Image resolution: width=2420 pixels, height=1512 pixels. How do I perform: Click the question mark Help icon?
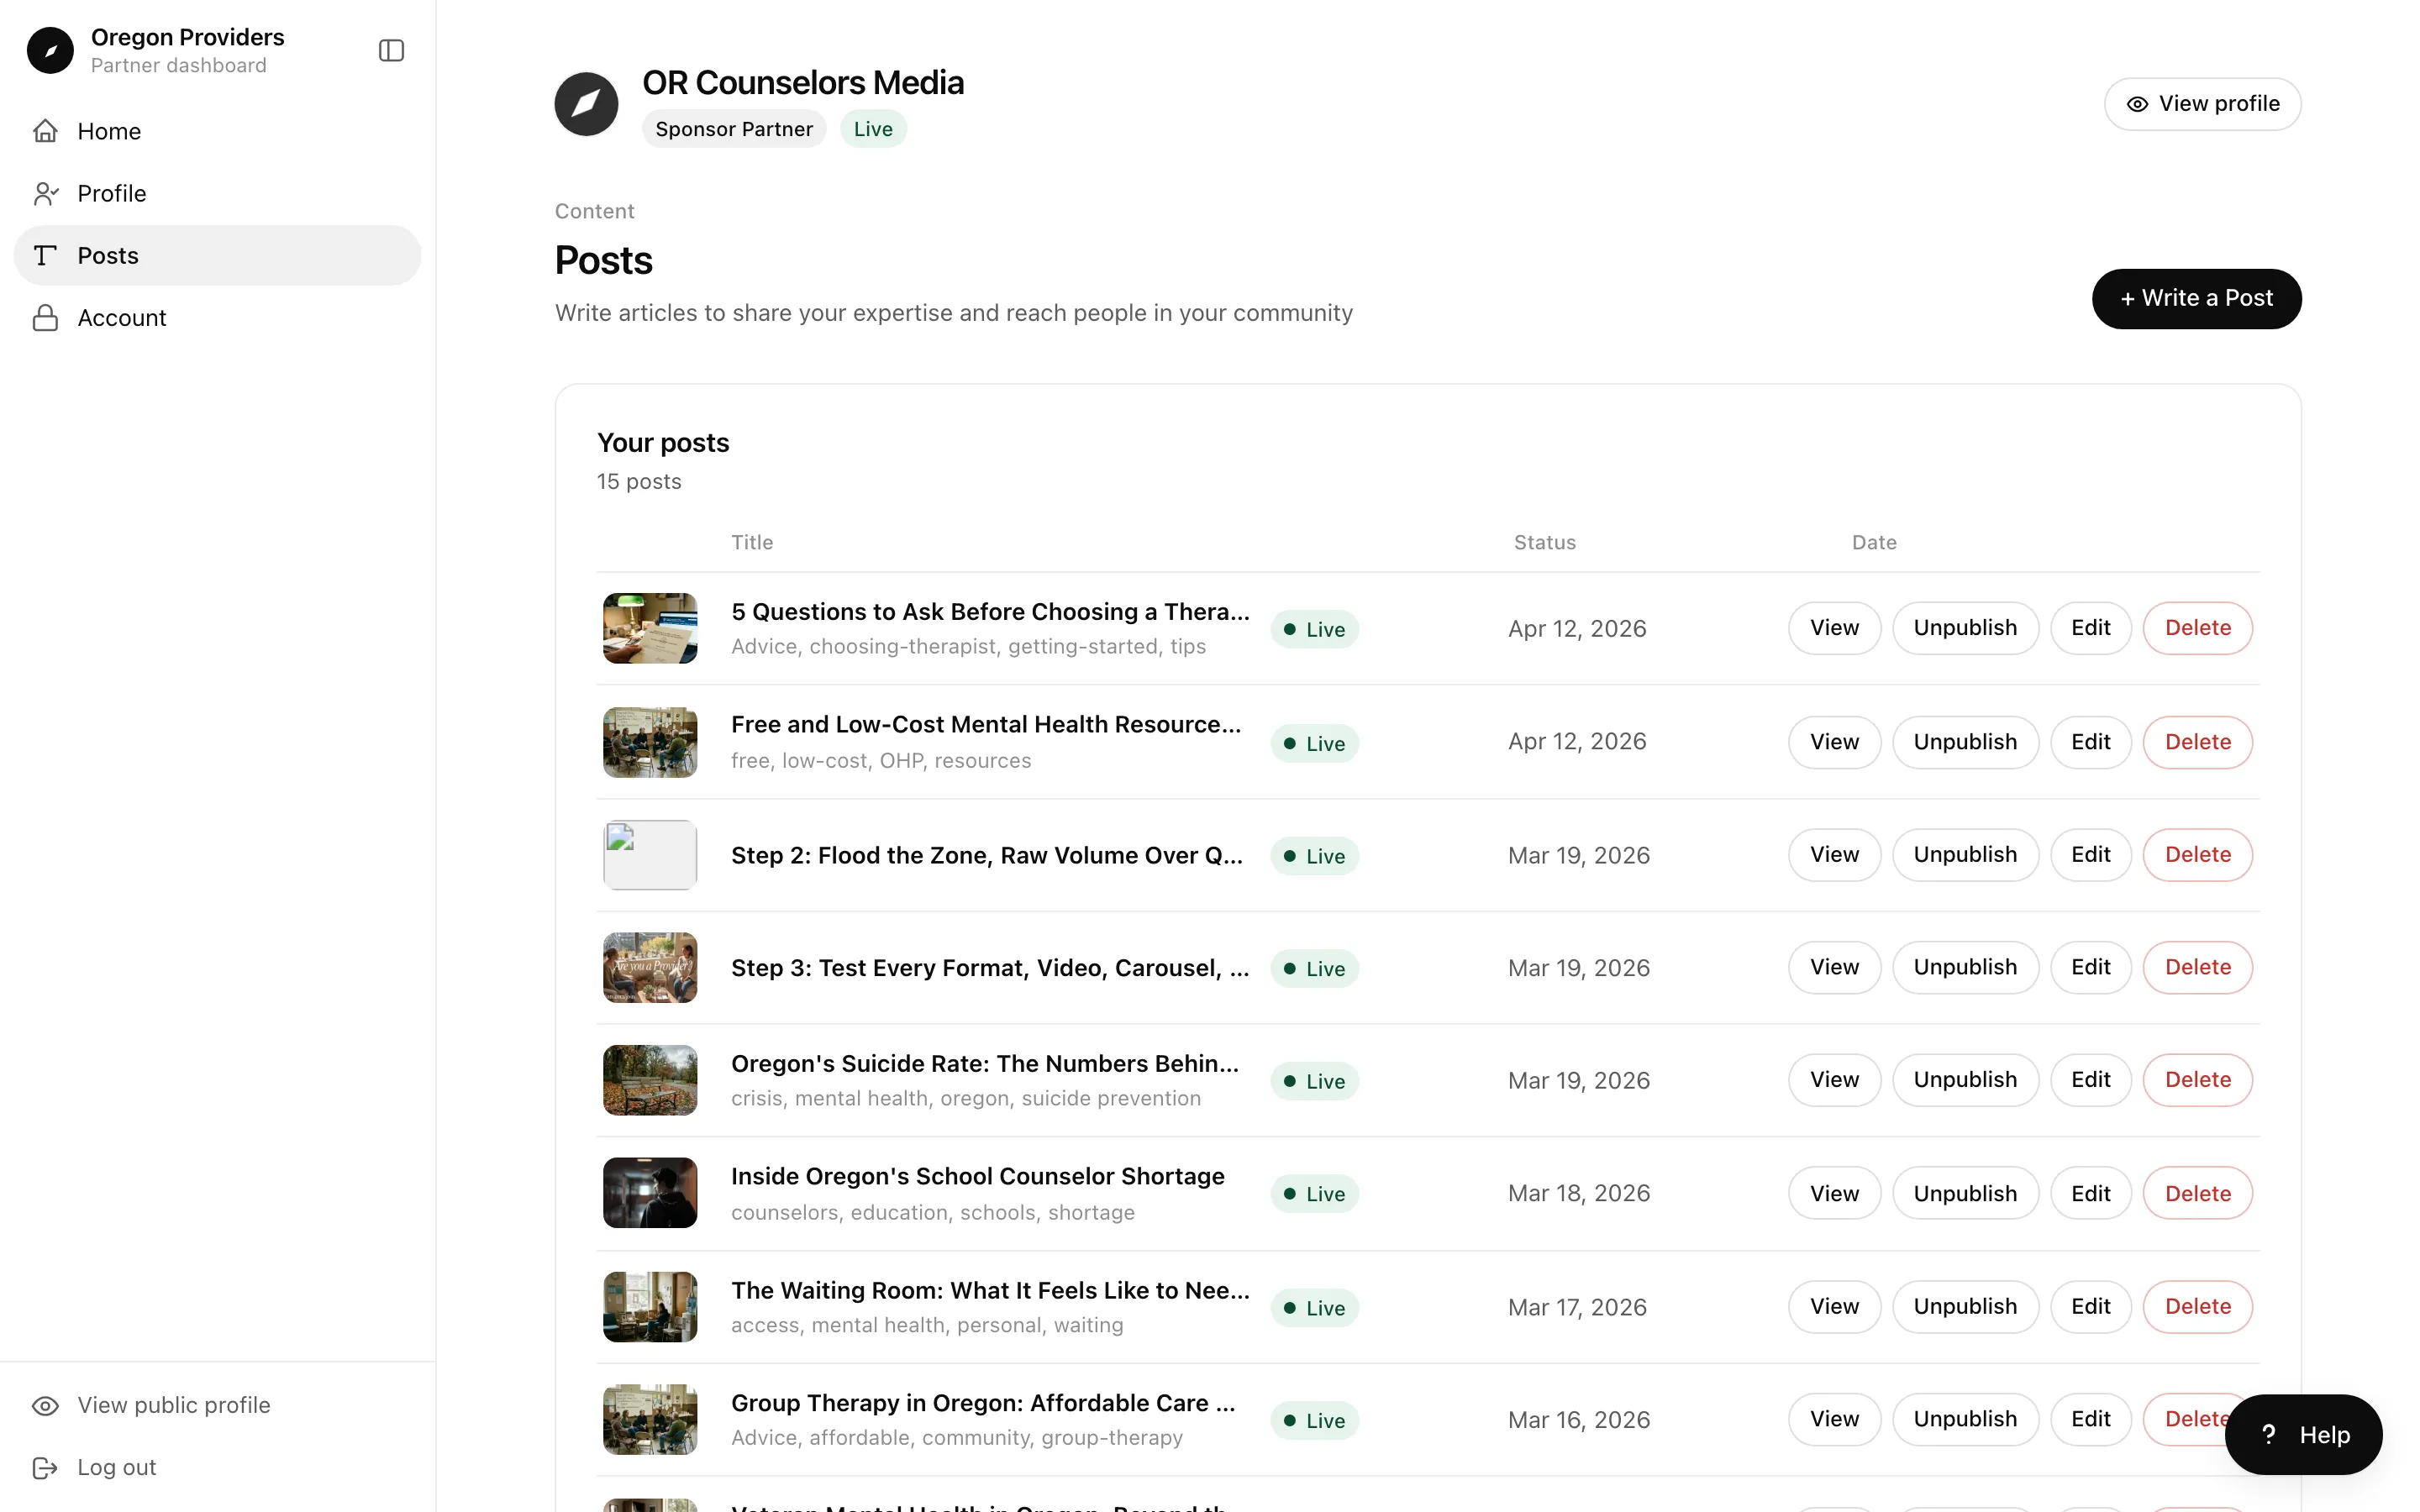coord(2269,1434)
